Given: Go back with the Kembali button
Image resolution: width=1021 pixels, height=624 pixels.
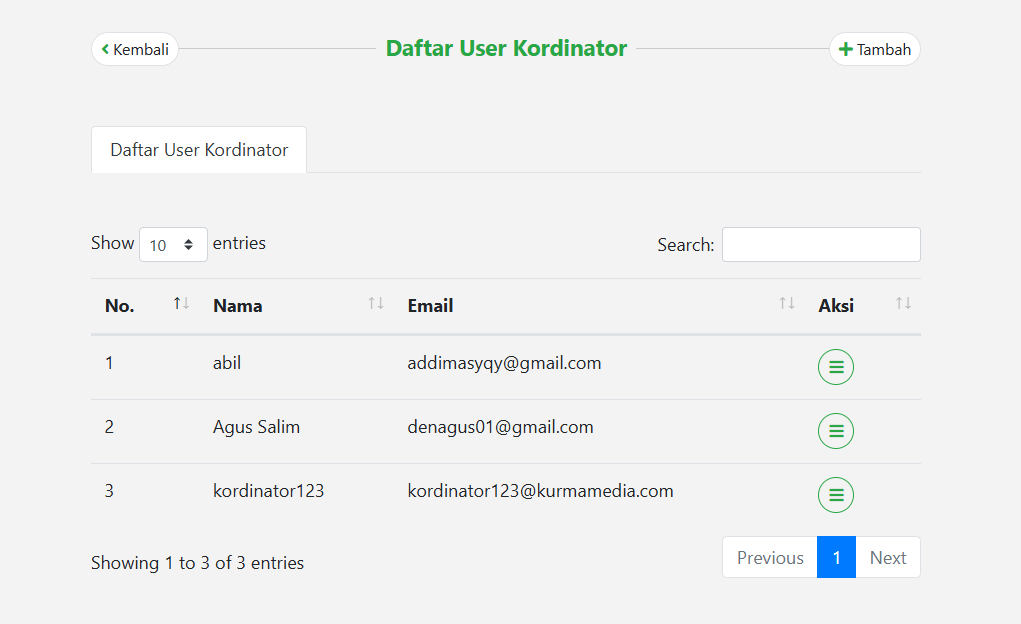Looking at the screenshot, I should coord(135,49).
